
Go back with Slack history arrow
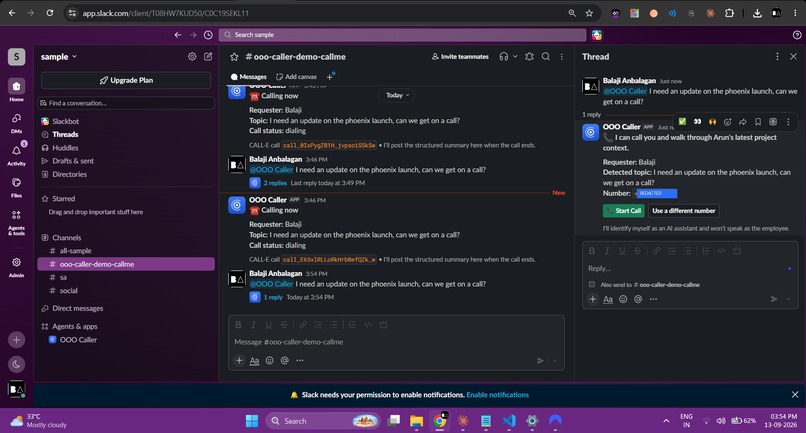pos(178,35)
